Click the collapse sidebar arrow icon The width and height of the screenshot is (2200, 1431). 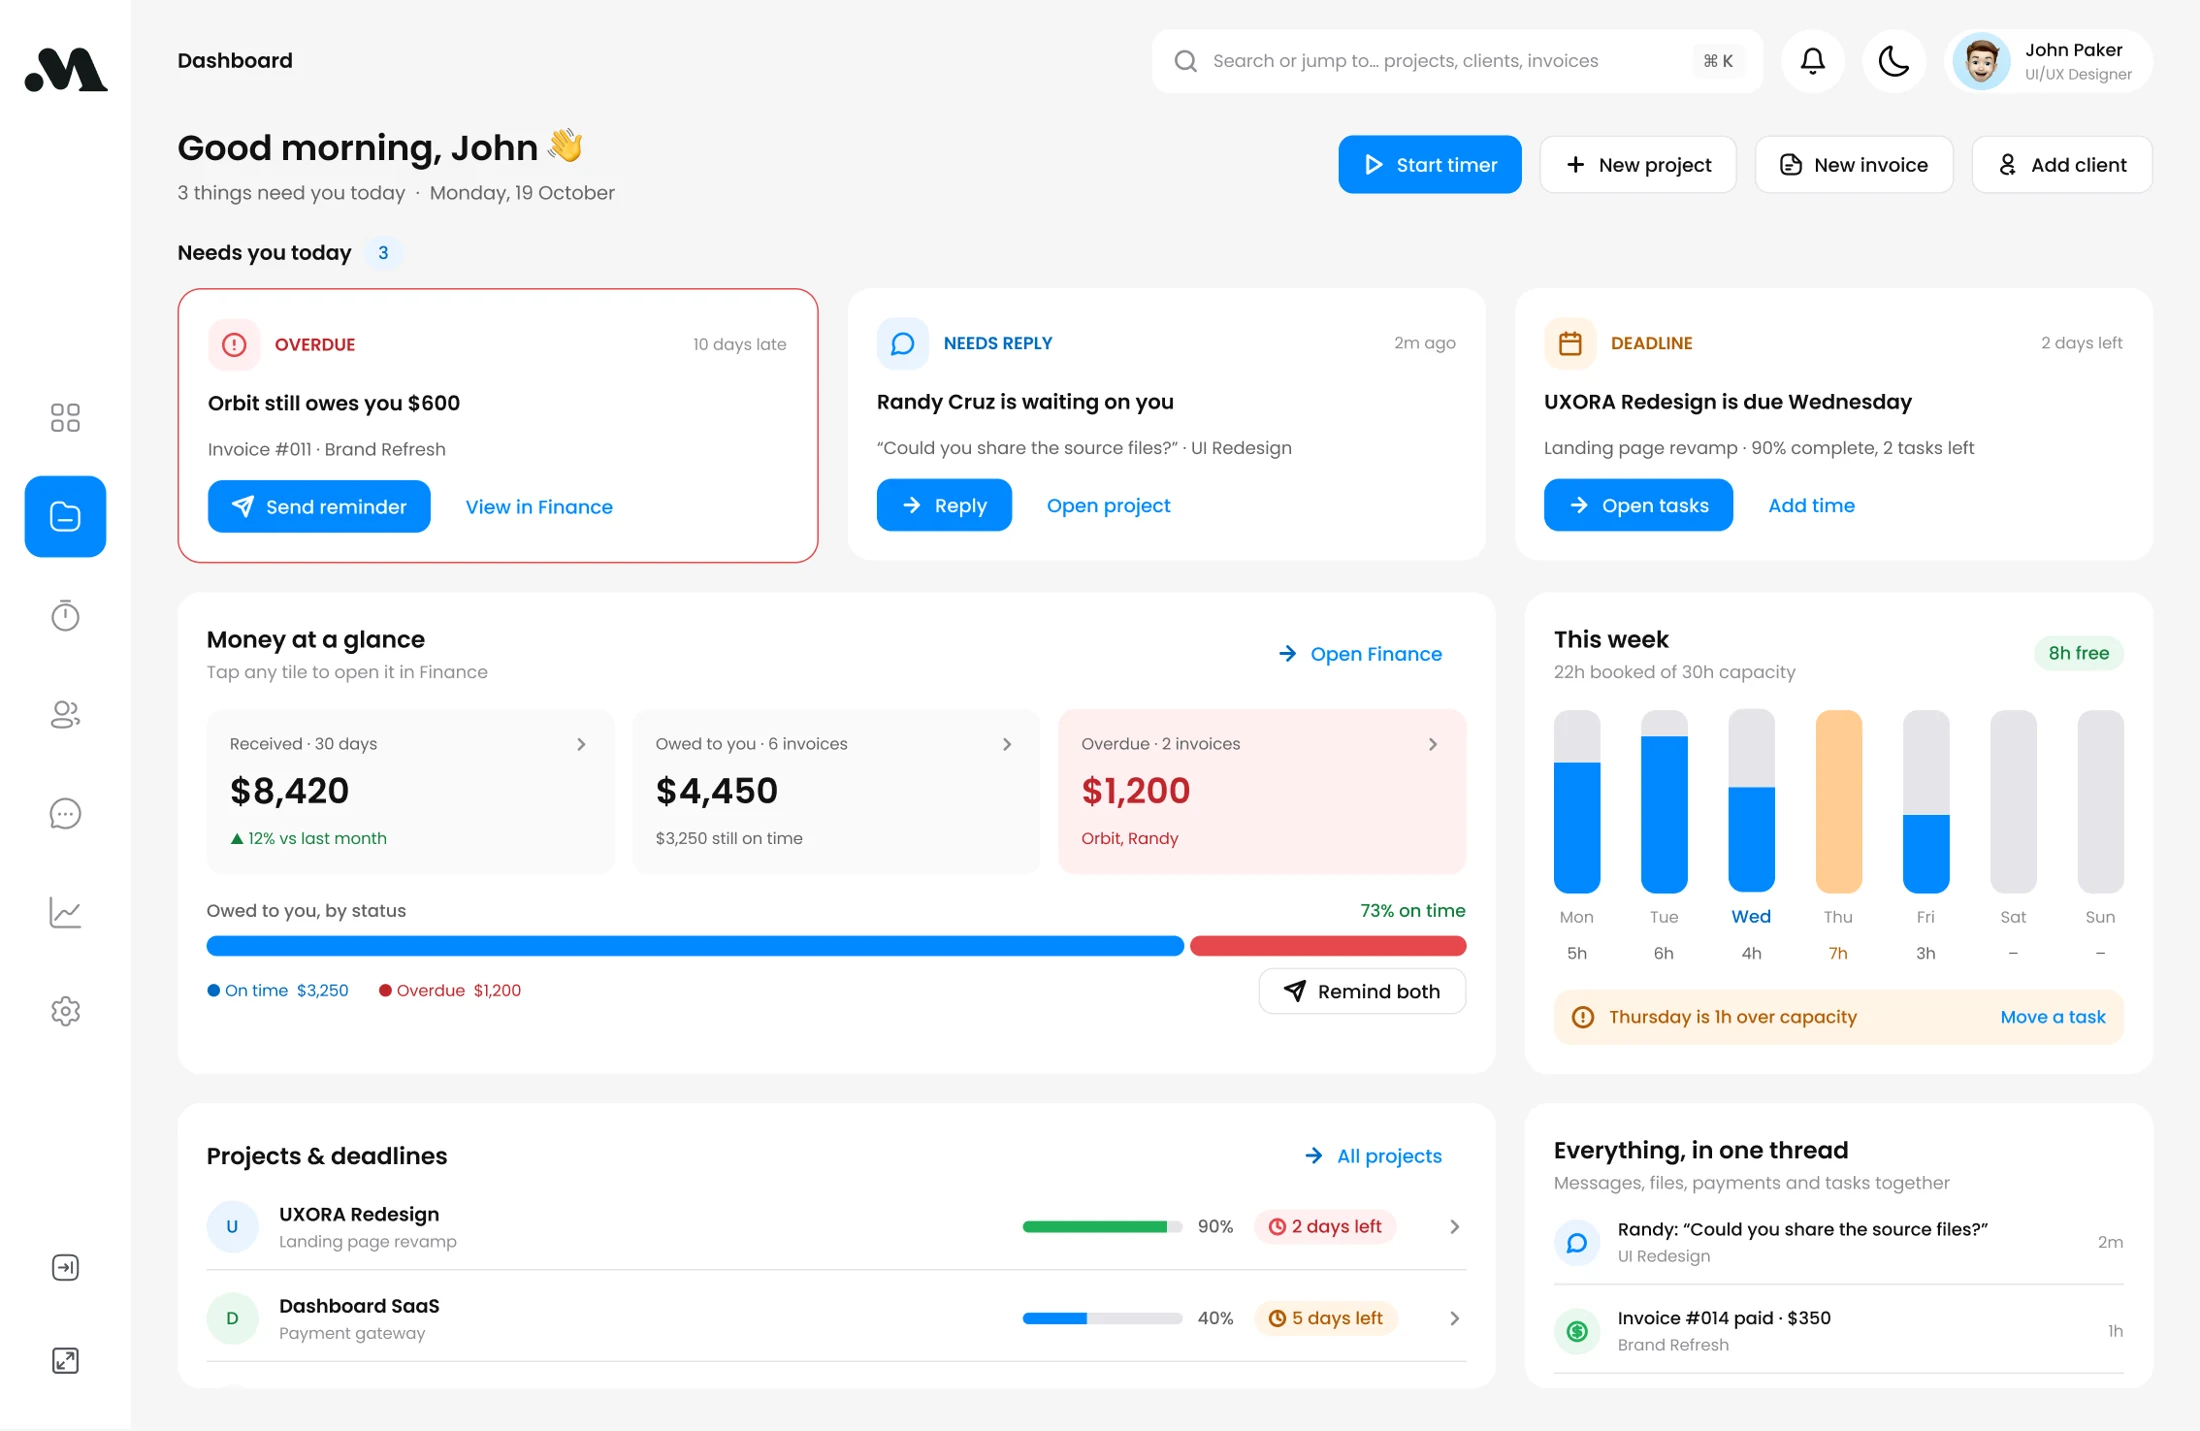pyautogui.click(x=65, y=1268)
